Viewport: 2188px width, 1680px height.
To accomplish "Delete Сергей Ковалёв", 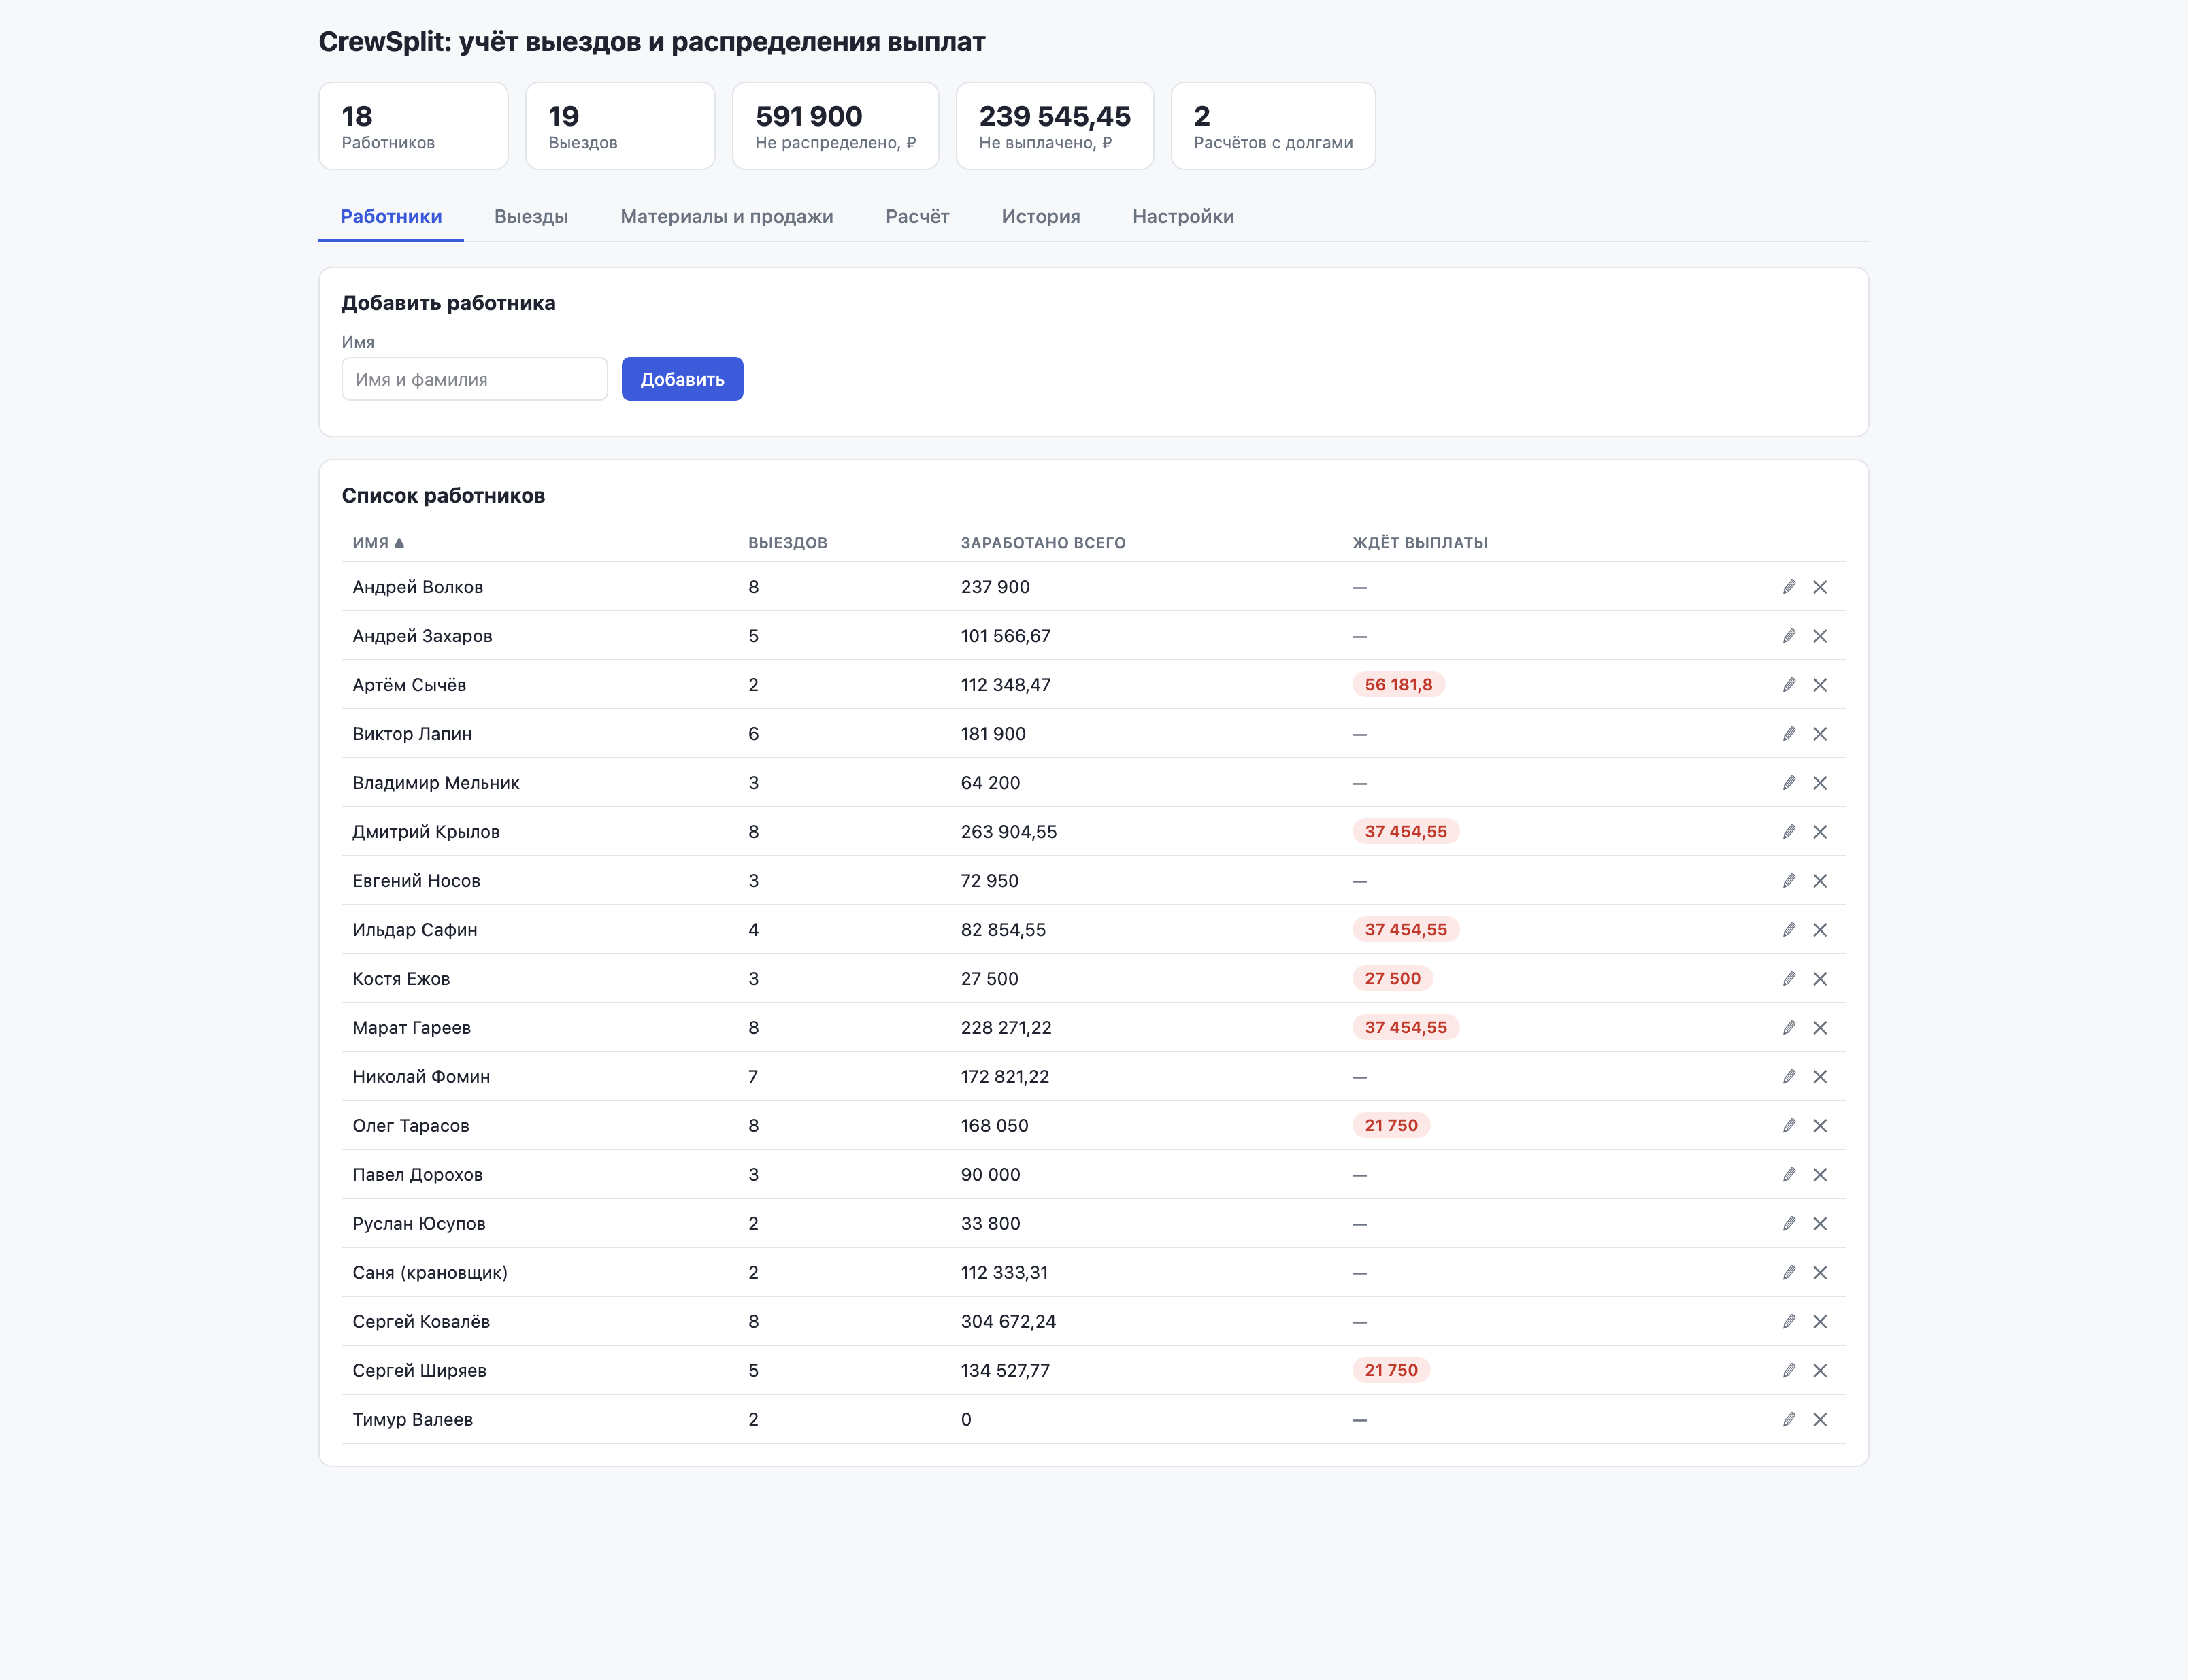I will pyautogui.click(x=1820, y=1322).
